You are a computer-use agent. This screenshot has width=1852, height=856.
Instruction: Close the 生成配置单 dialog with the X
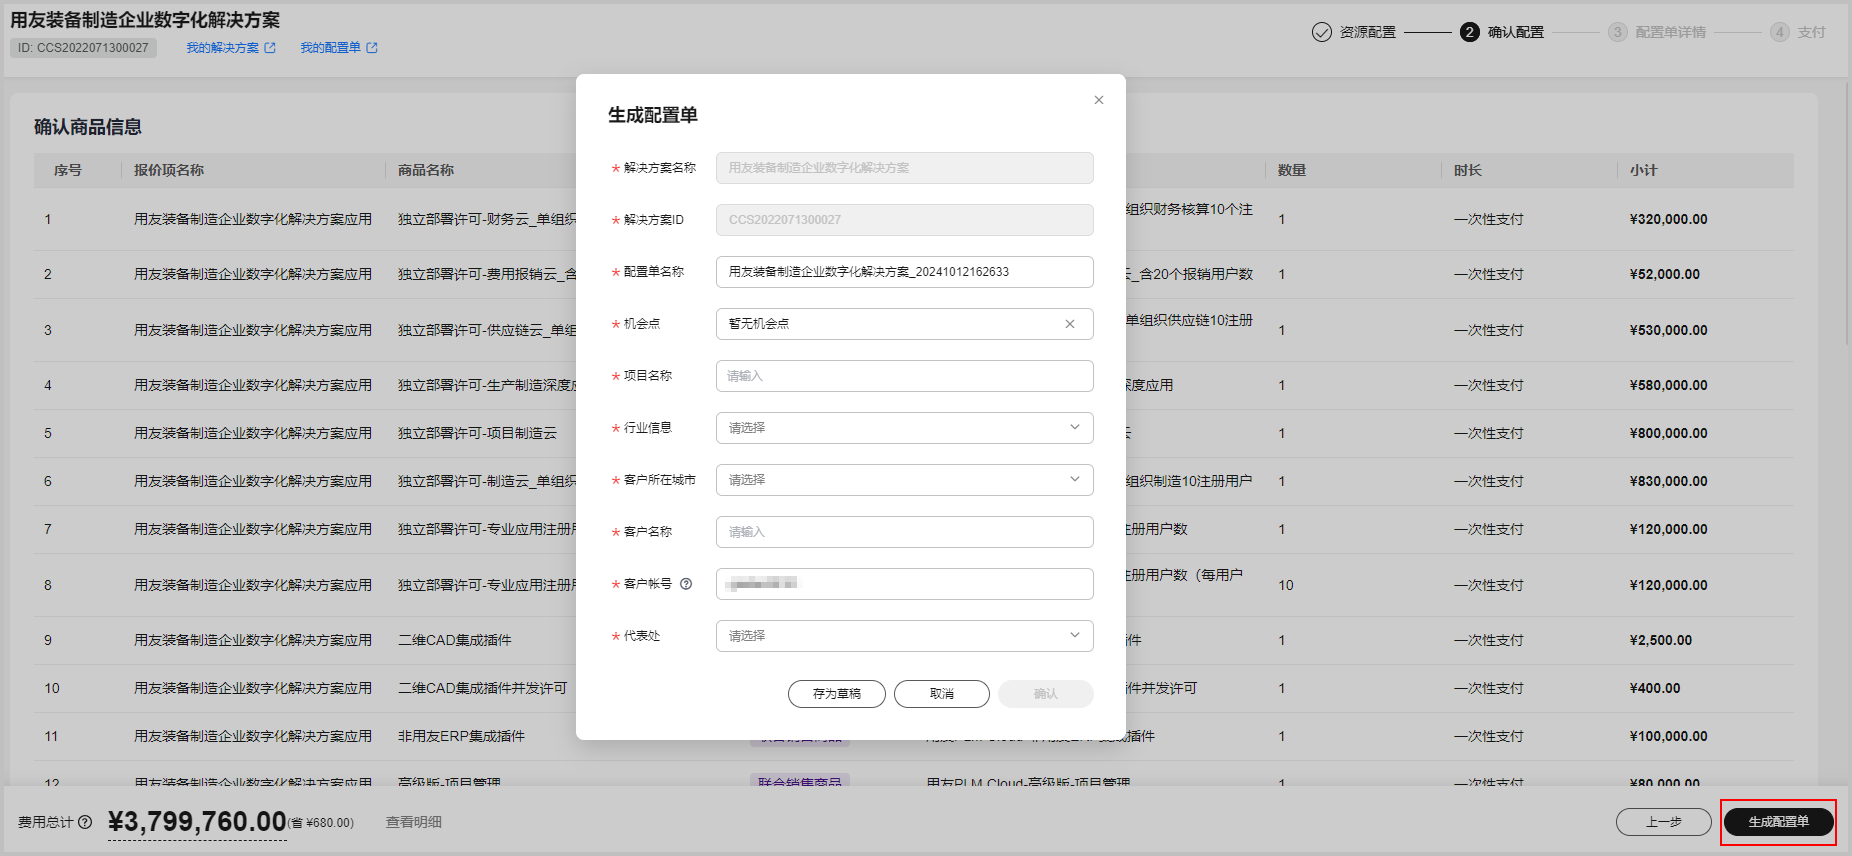coord(1099,100)
